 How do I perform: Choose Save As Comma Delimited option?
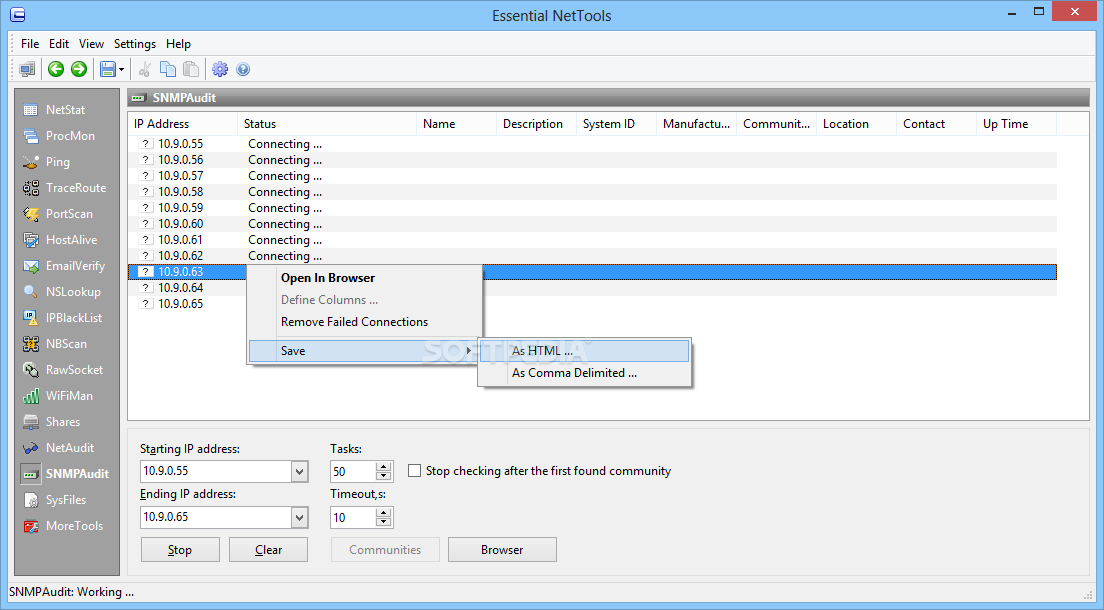pyautogui.click(x=584, y=373)
